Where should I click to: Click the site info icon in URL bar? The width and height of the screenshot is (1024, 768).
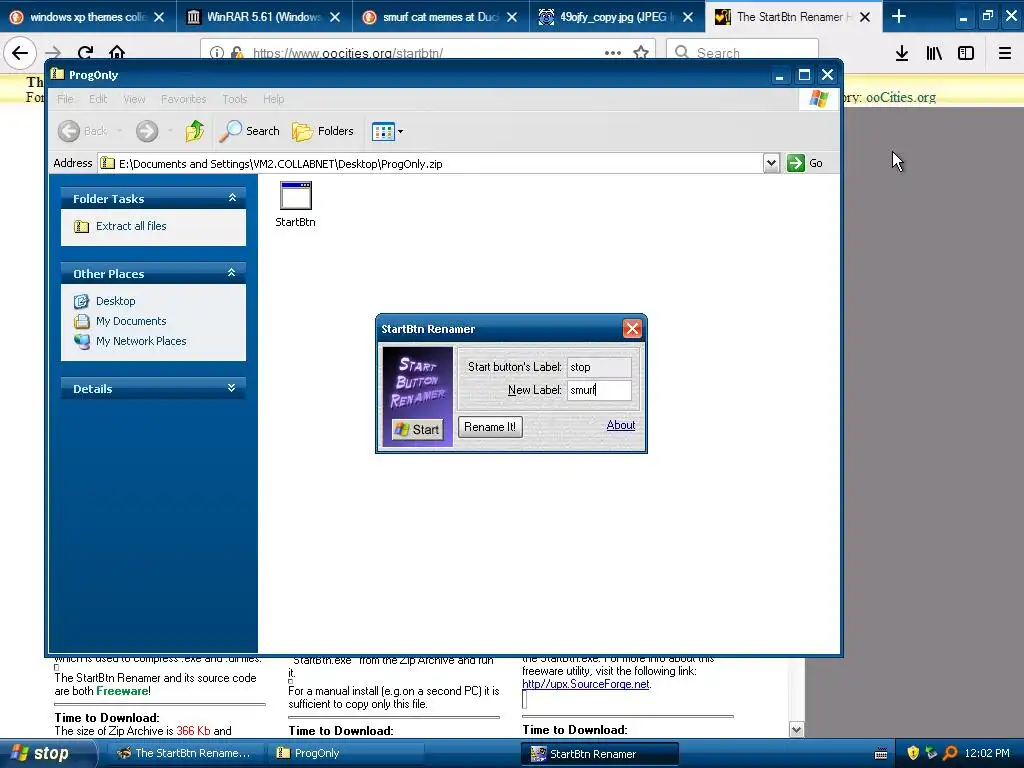217,53
